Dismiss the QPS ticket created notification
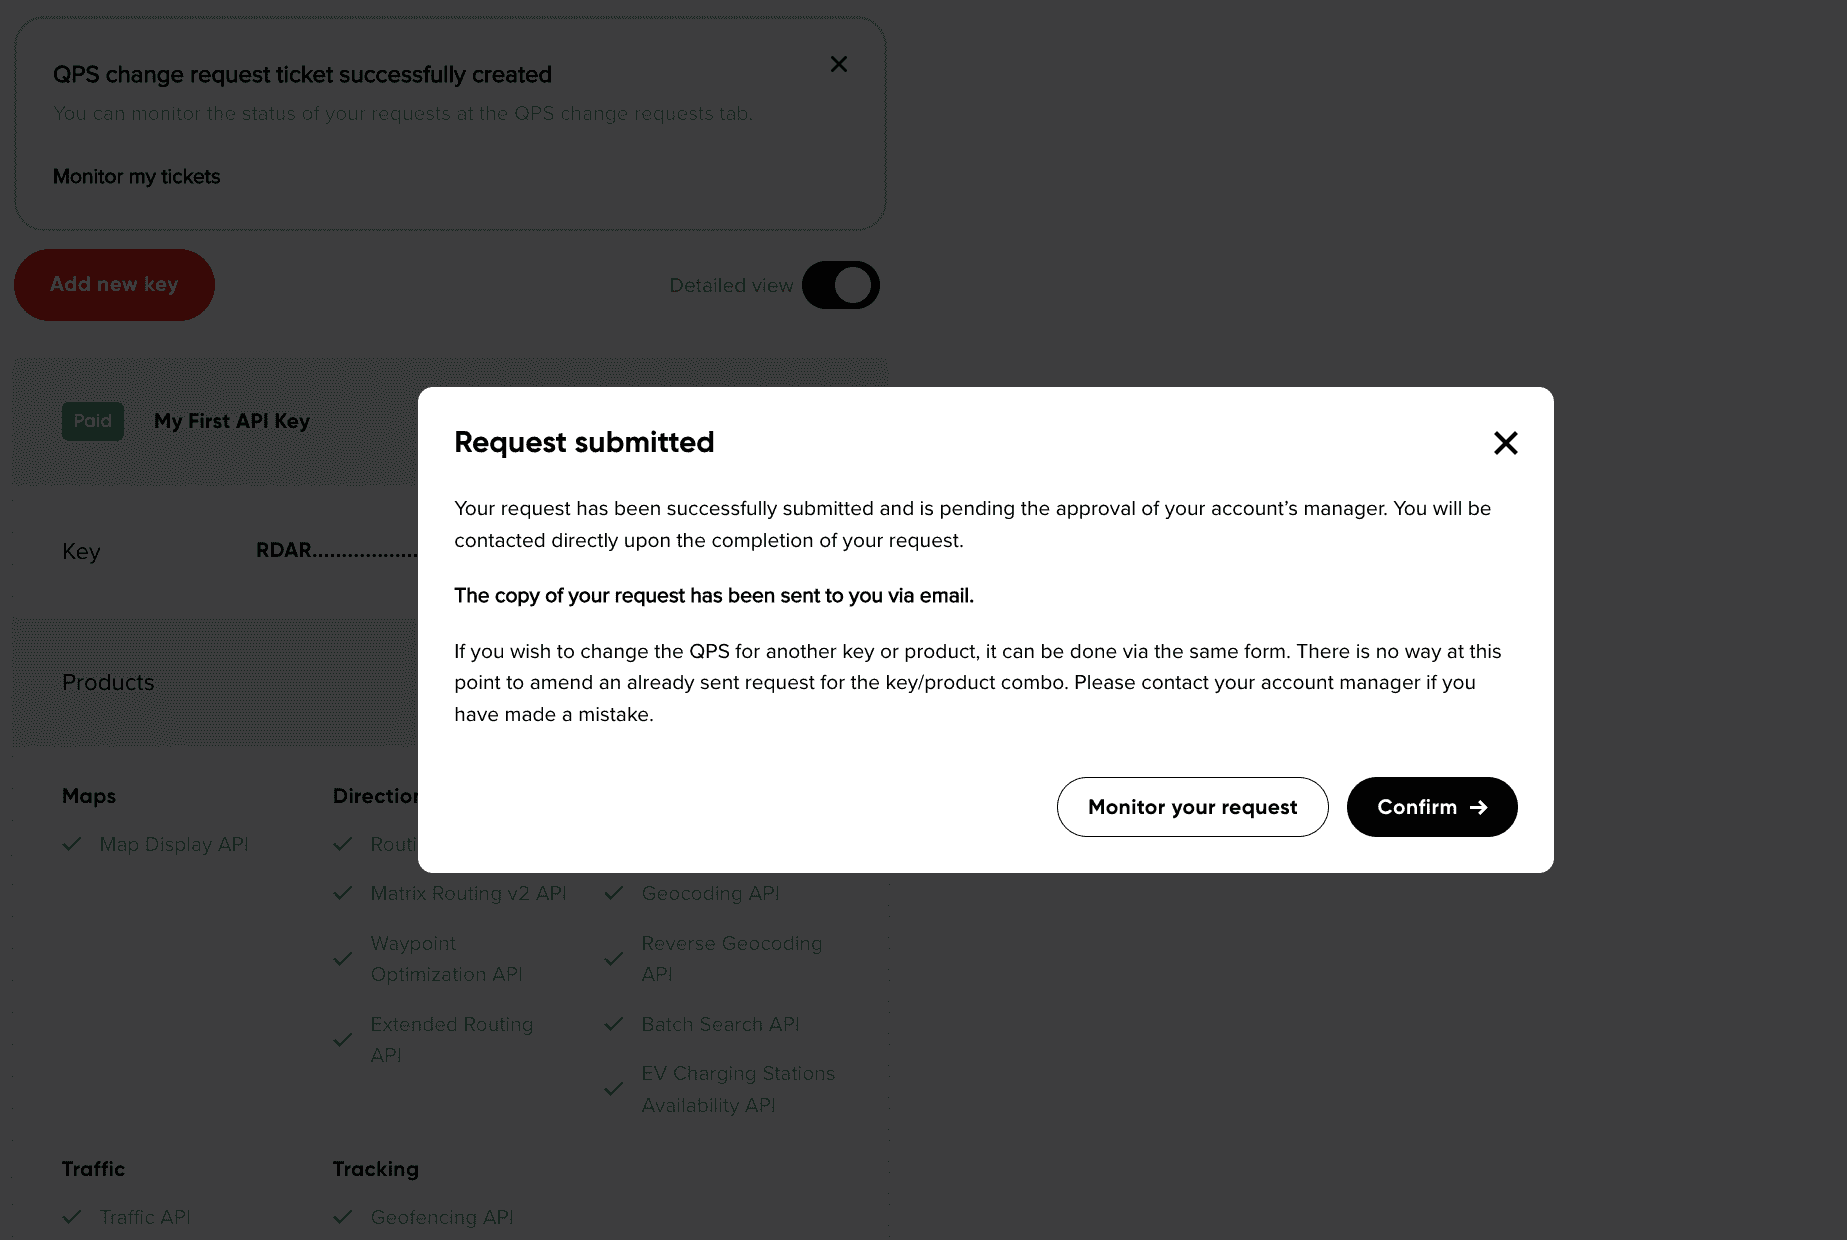 [839, 64]
